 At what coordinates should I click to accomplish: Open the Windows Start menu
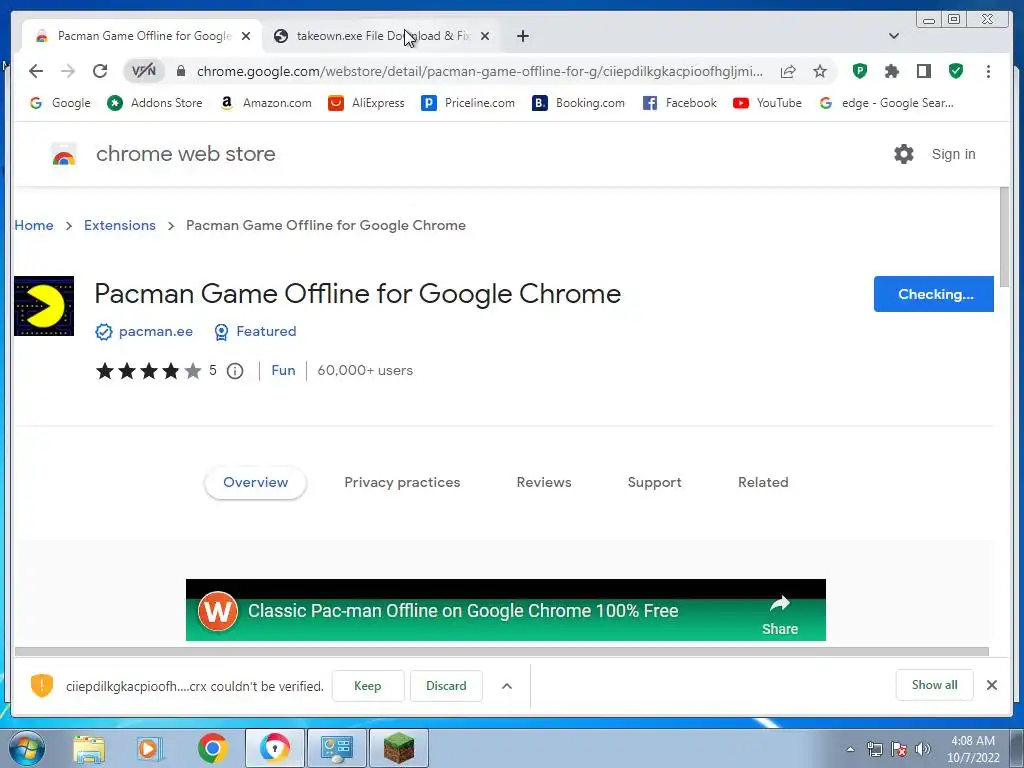coord(26,748)
